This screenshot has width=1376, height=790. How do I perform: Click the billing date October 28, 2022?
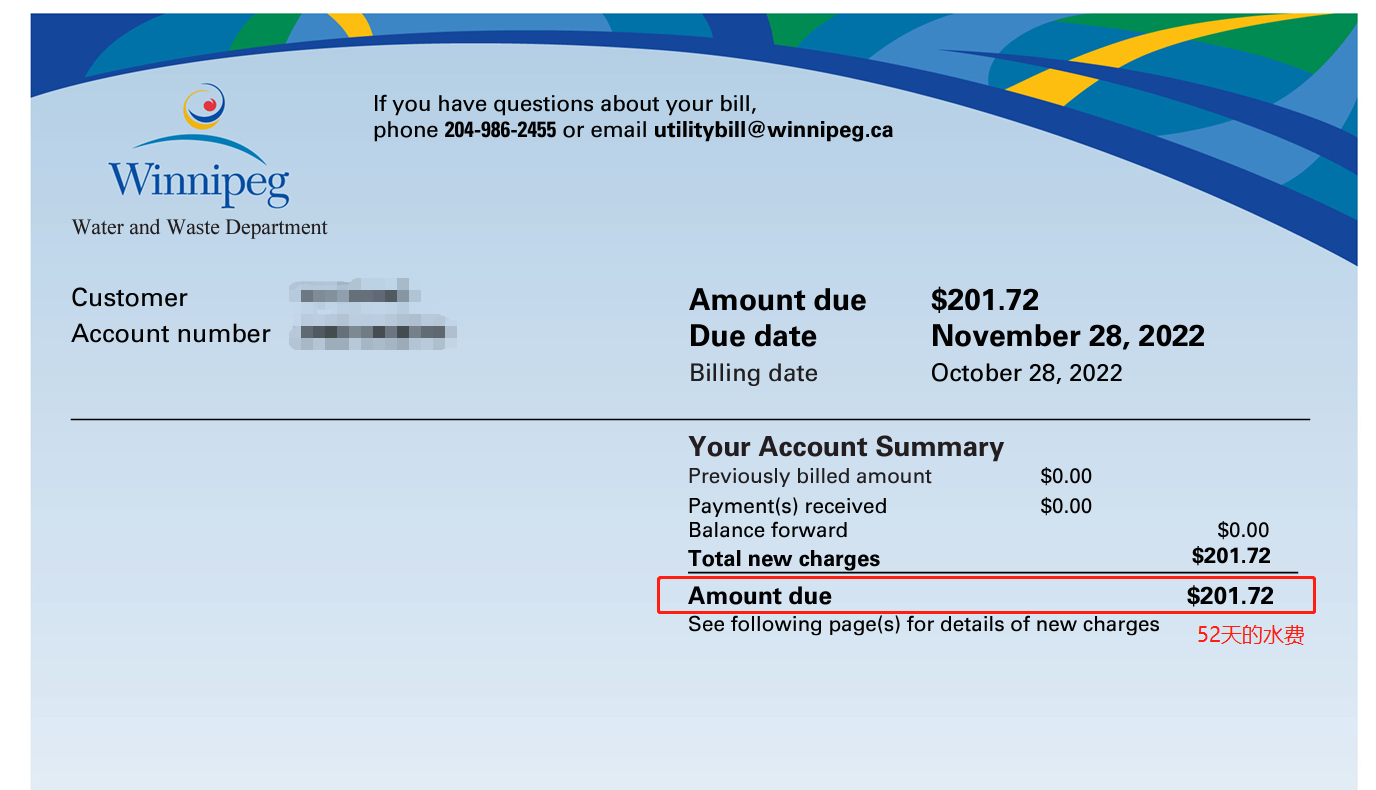1026,373
